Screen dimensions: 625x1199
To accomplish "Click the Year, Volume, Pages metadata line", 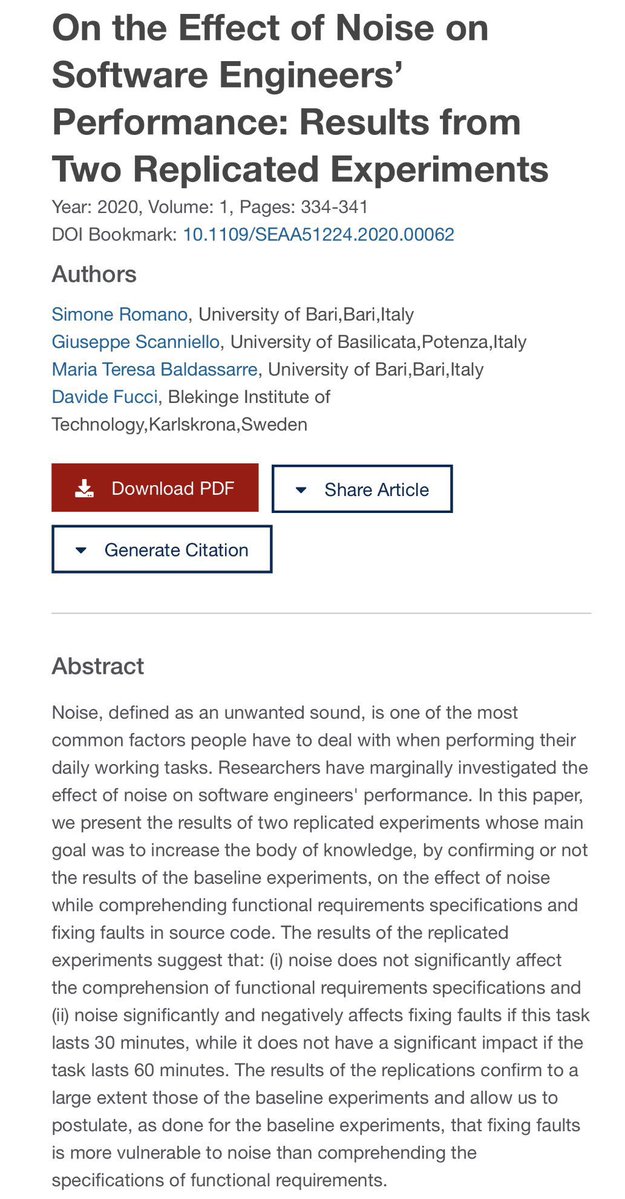I will [210, 206].
